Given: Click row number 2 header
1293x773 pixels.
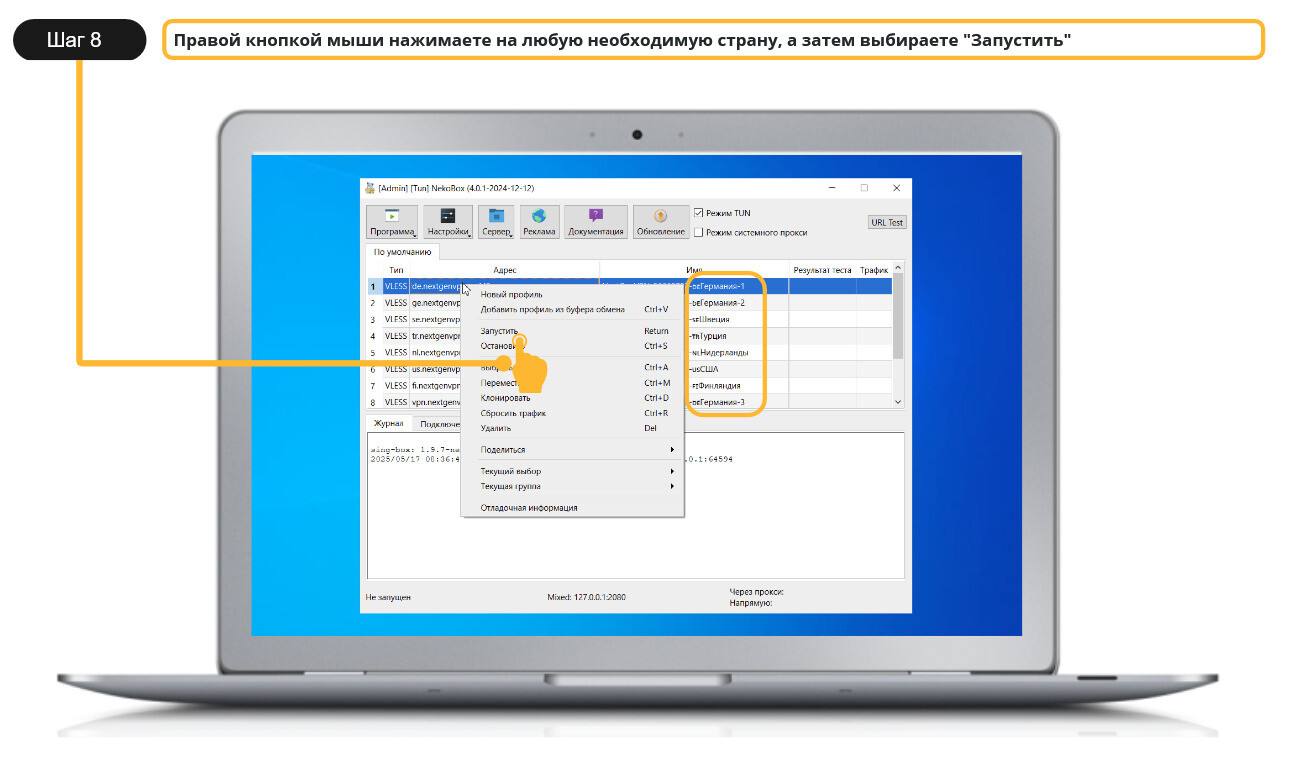Looking at the screenshot, I should (373, 302).
